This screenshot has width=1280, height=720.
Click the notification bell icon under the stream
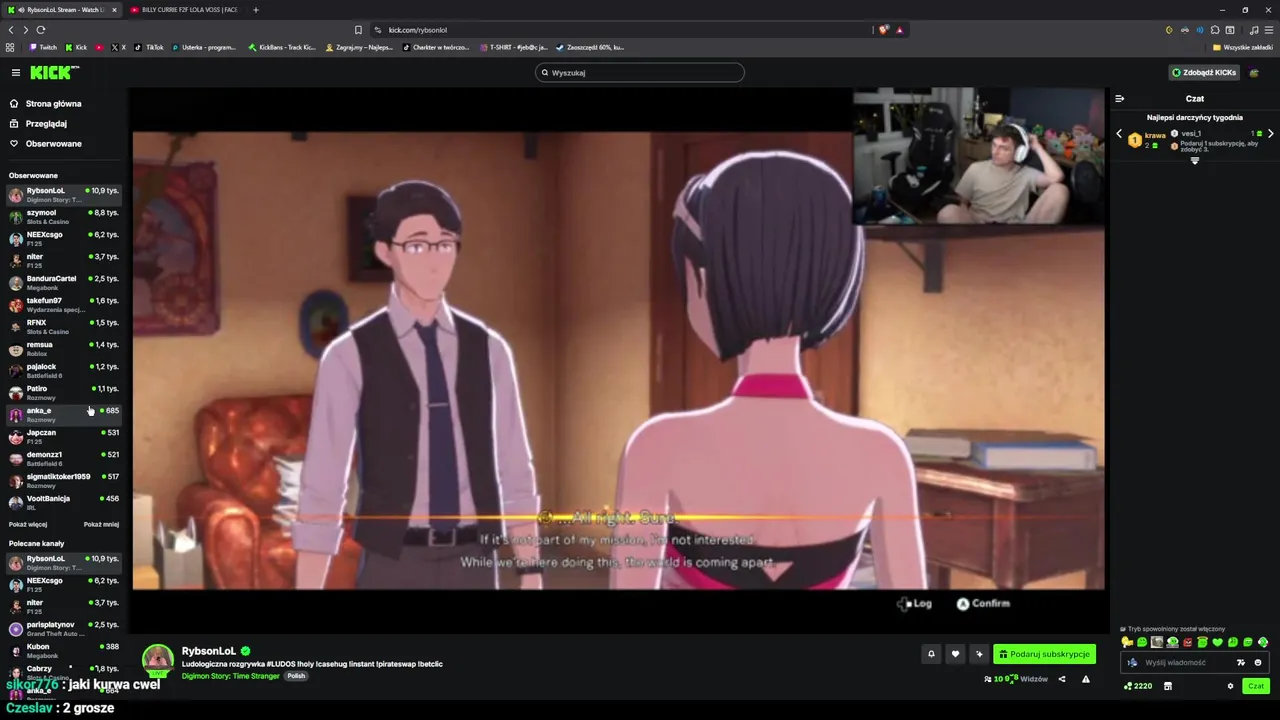pos(931,654)
